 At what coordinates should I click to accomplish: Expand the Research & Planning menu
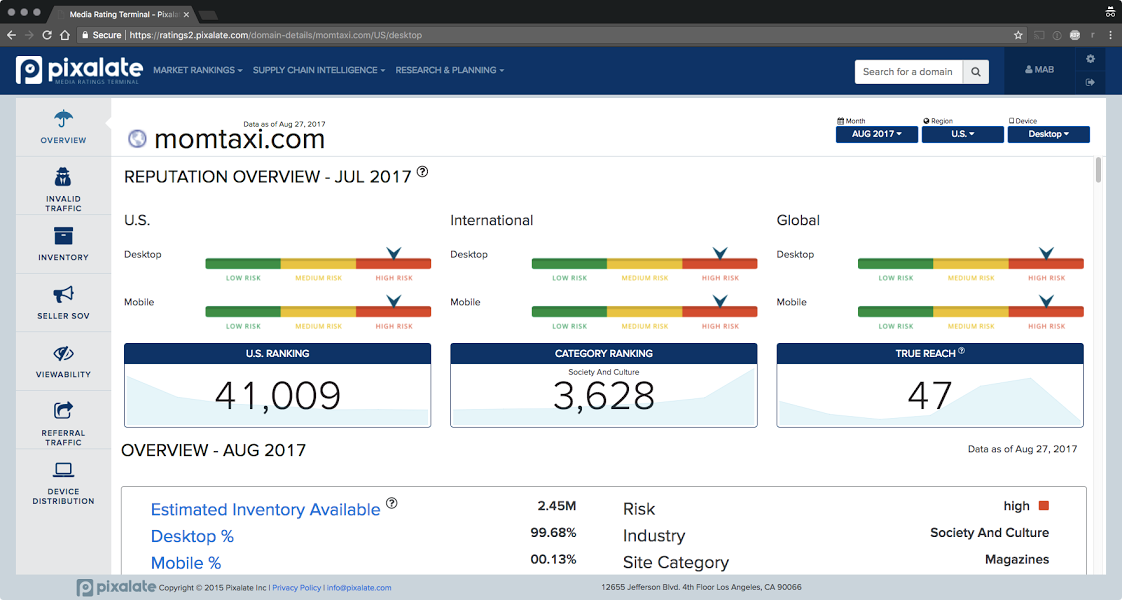click(449, 70)
